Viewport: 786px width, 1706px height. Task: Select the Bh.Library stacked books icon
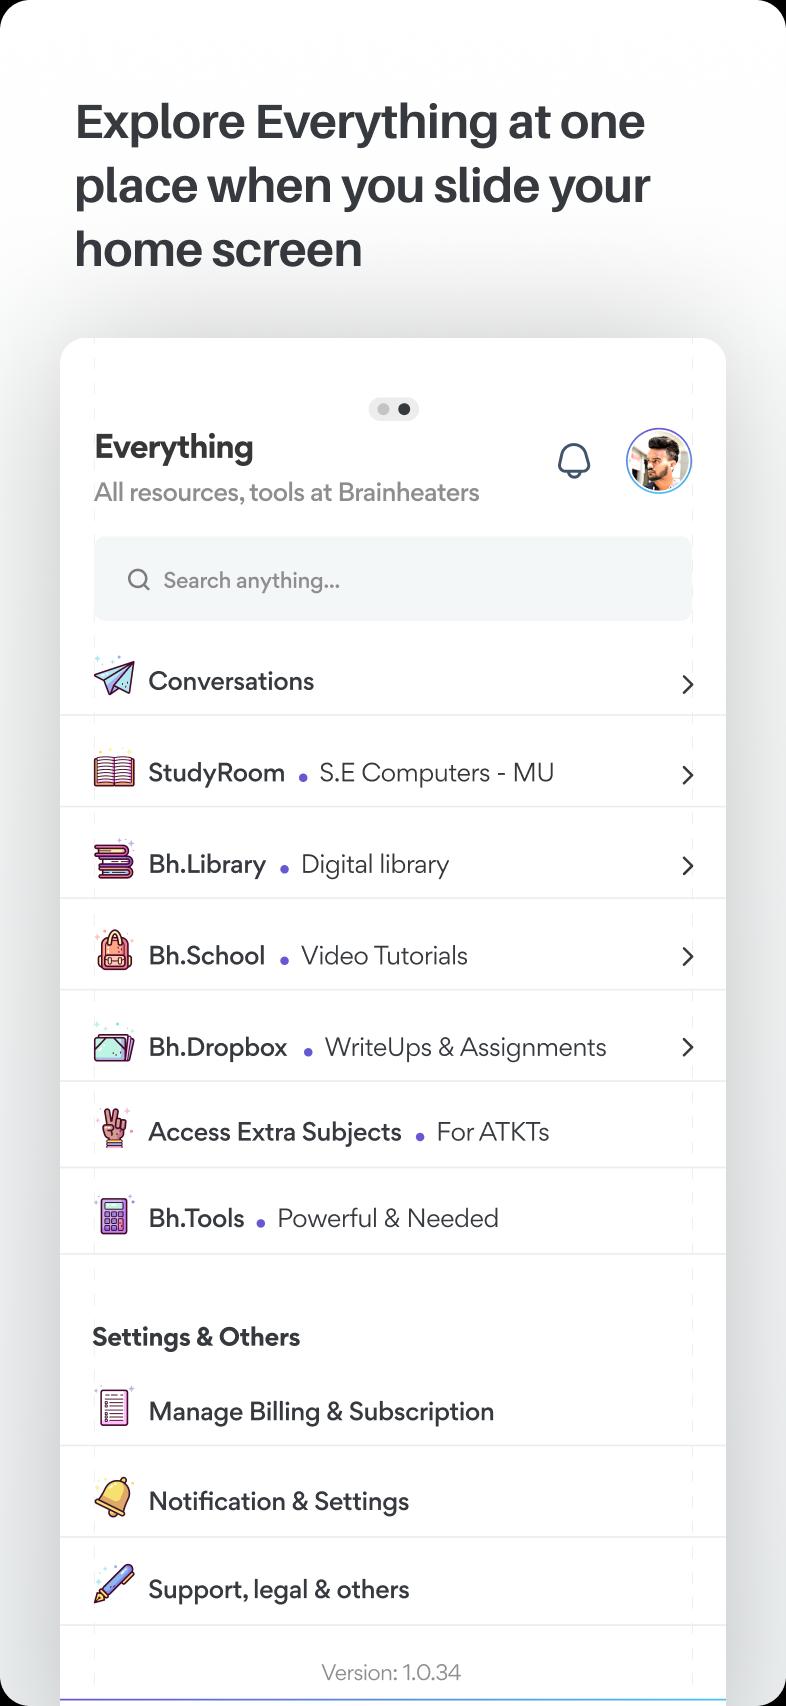click(114, 861)
